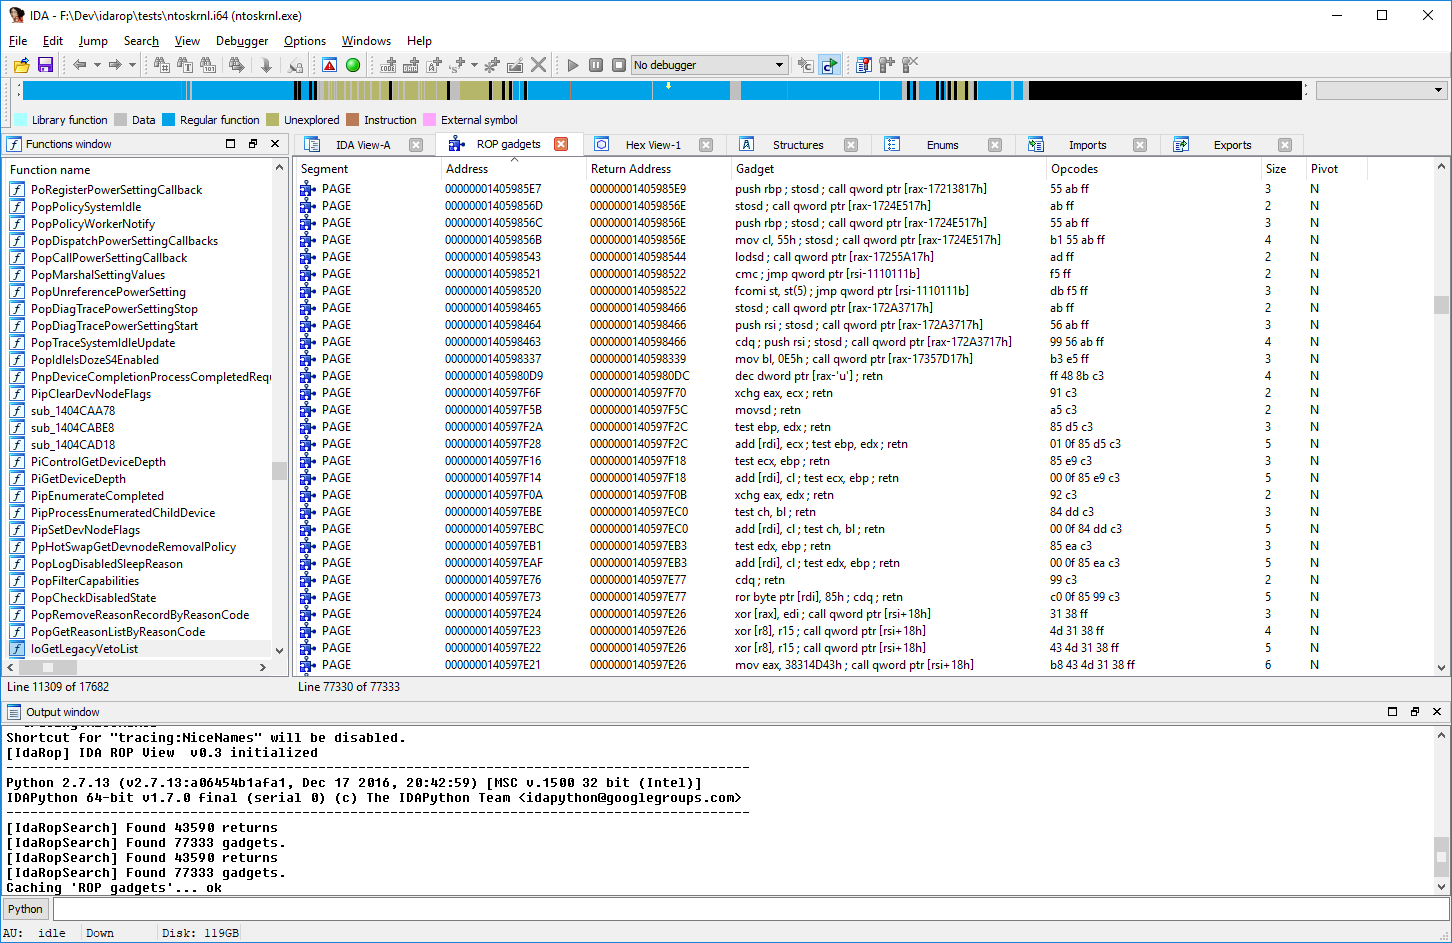Click the Search binary '101' binoculars icon
This screenshot has width=1452, height=943.
208,65
